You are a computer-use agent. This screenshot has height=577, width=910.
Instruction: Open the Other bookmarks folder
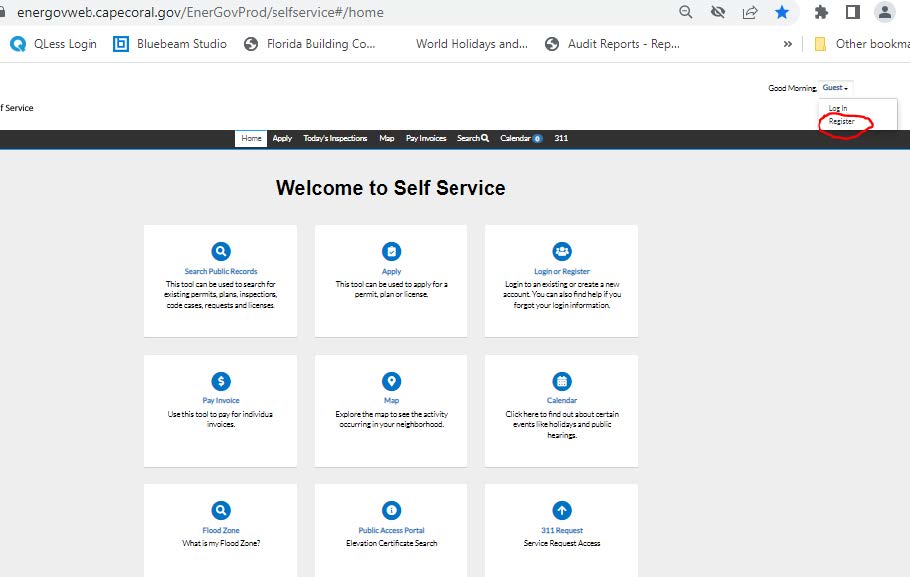[x=863, y=43]
